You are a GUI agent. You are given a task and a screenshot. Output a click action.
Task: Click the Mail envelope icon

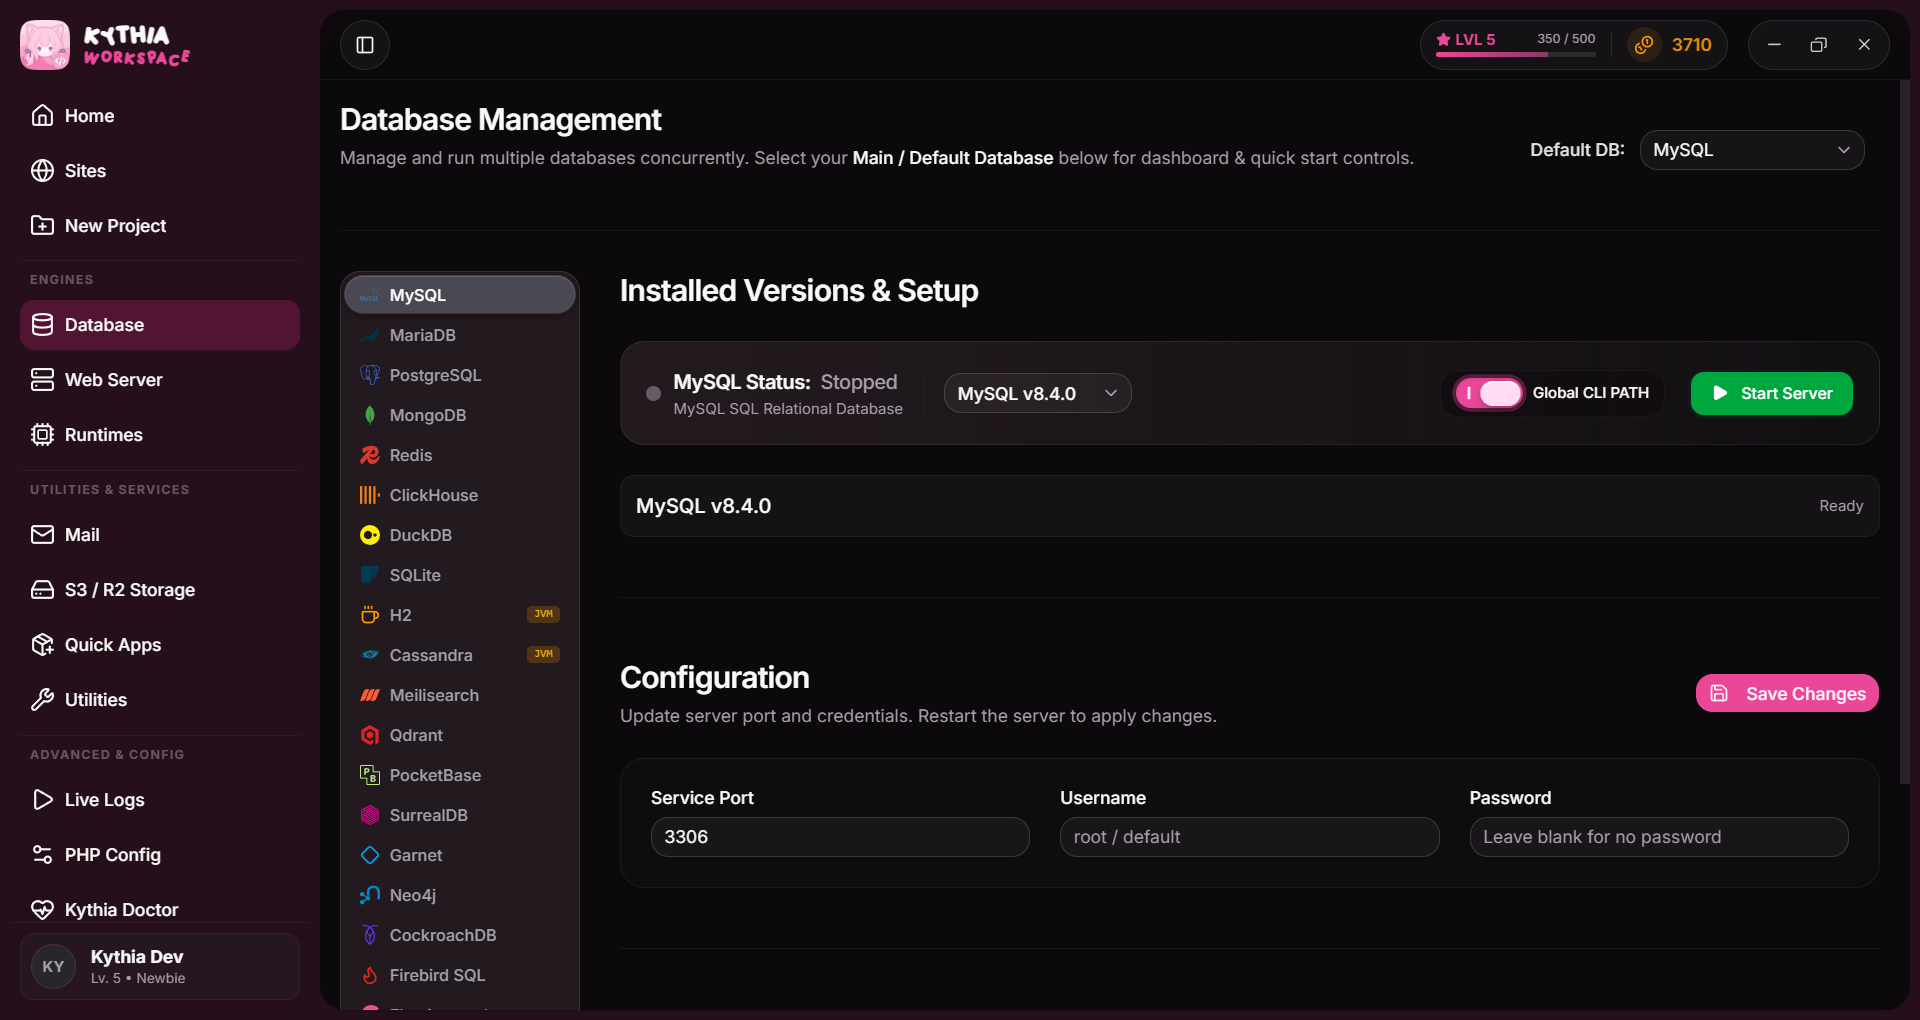(42, 535)
